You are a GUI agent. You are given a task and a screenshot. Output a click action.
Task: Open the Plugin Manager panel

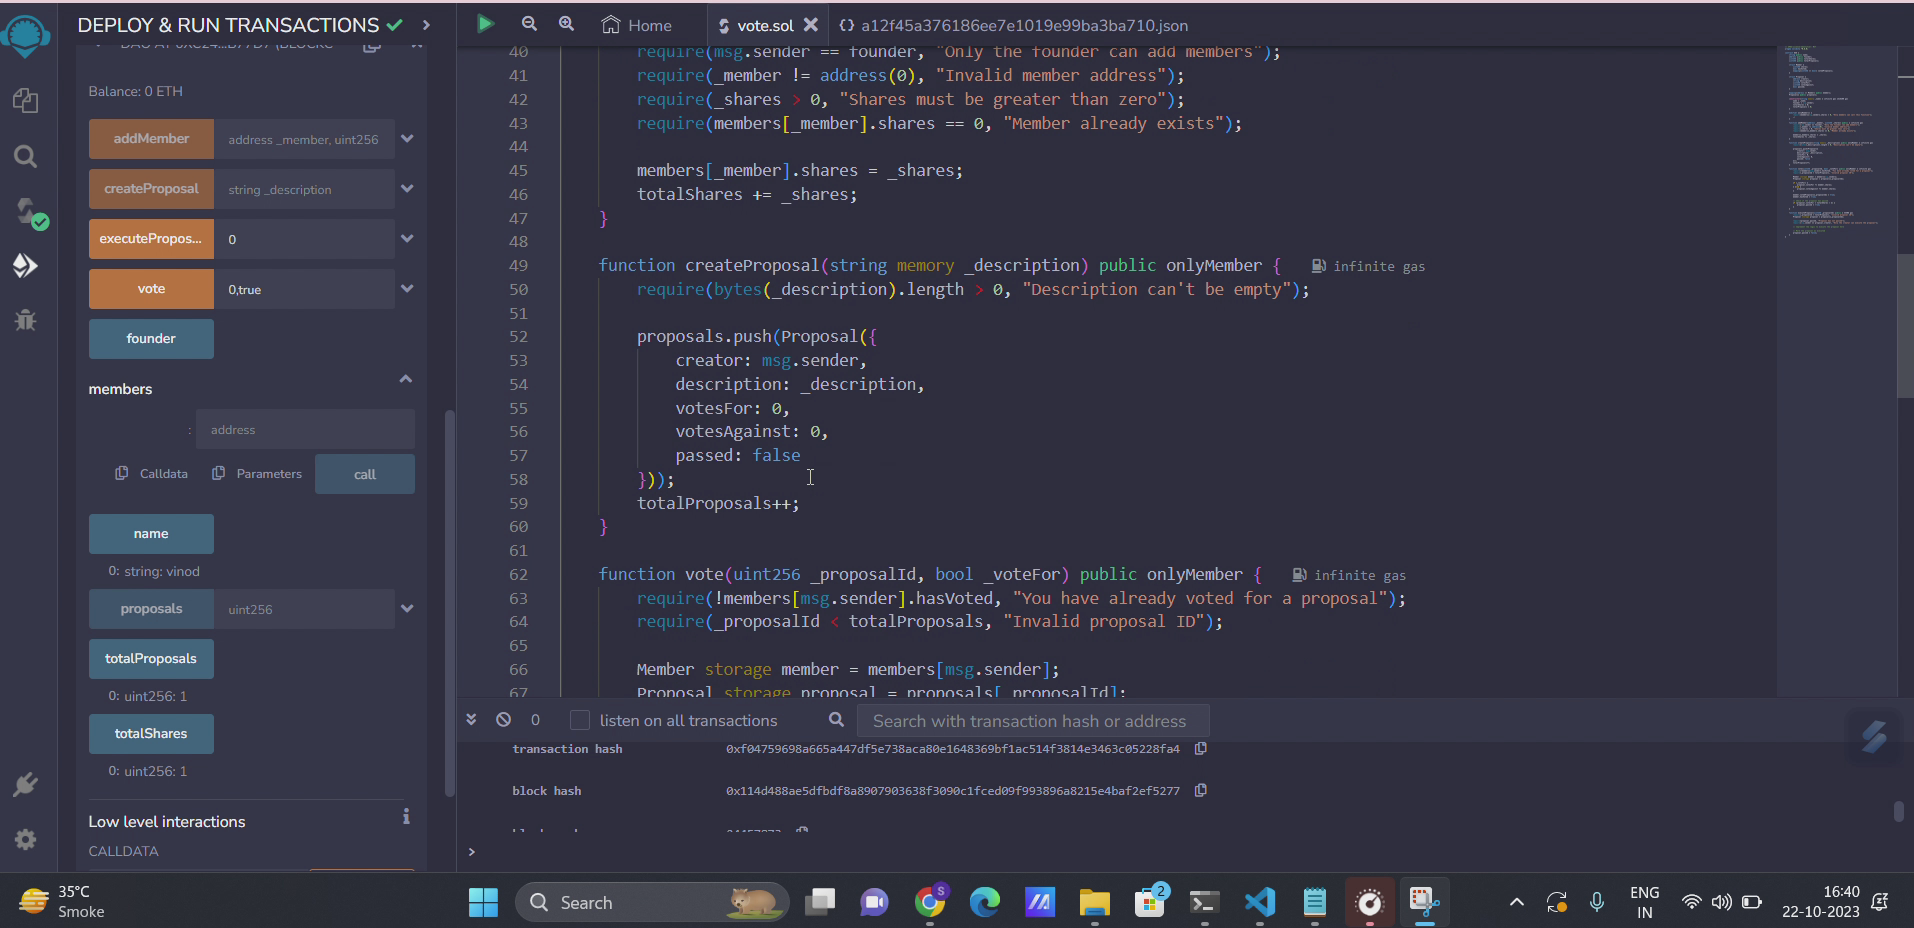pyautogui.click(x=25, y=783)
